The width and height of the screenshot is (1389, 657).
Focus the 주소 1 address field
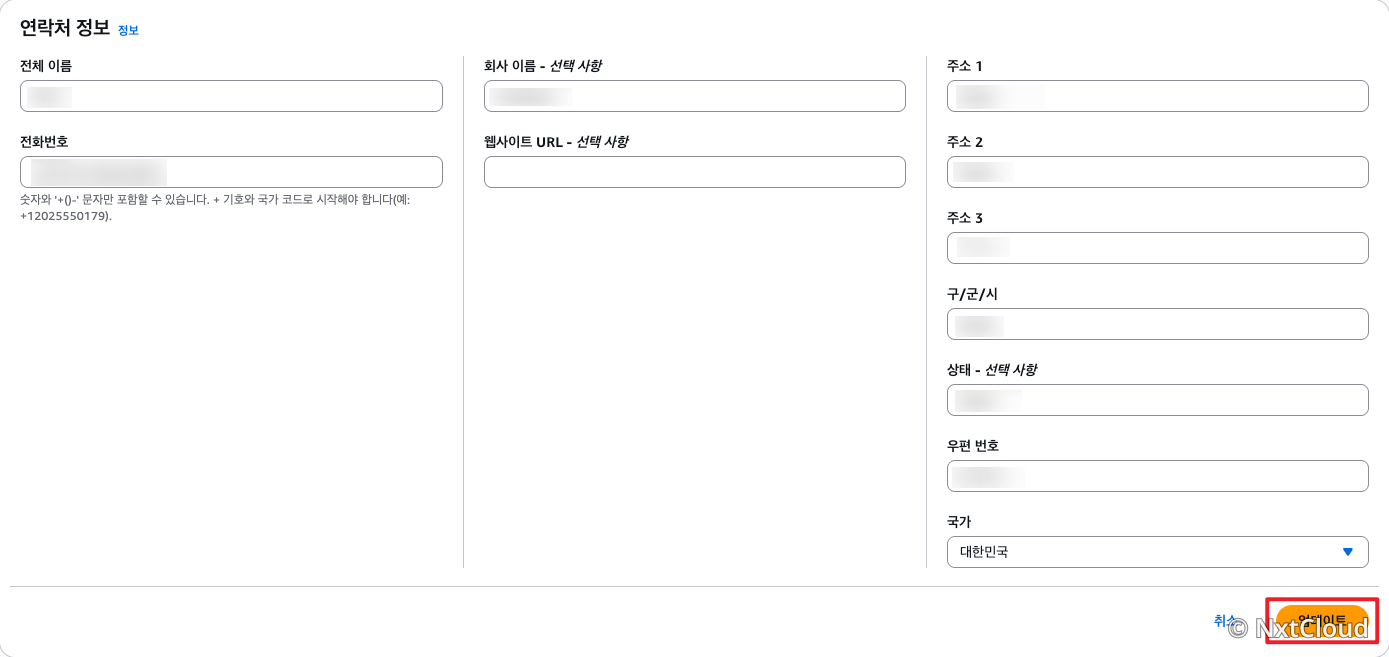coord(1157,96)
